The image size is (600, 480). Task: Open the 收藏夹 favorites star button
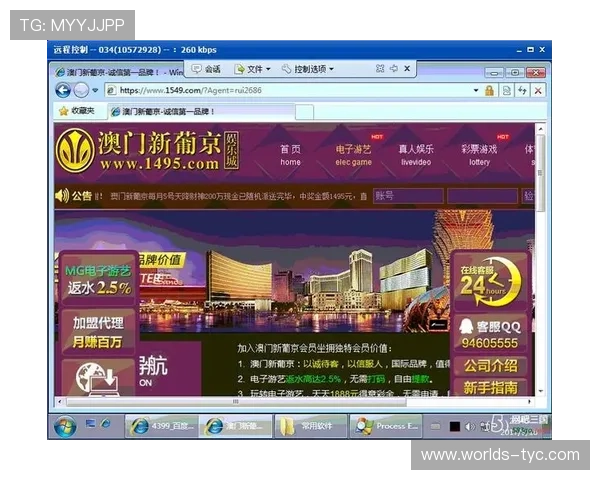tap(77, 111)
